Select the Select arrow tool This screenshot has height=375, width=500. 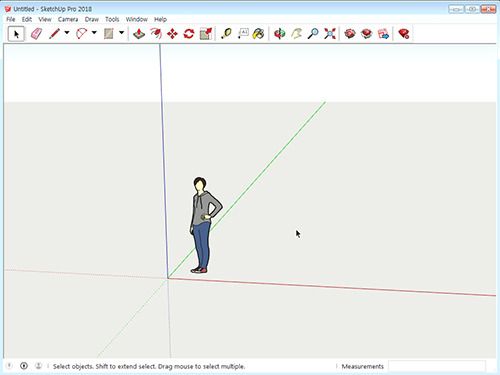pyautogui.click(x=16, y=34)
